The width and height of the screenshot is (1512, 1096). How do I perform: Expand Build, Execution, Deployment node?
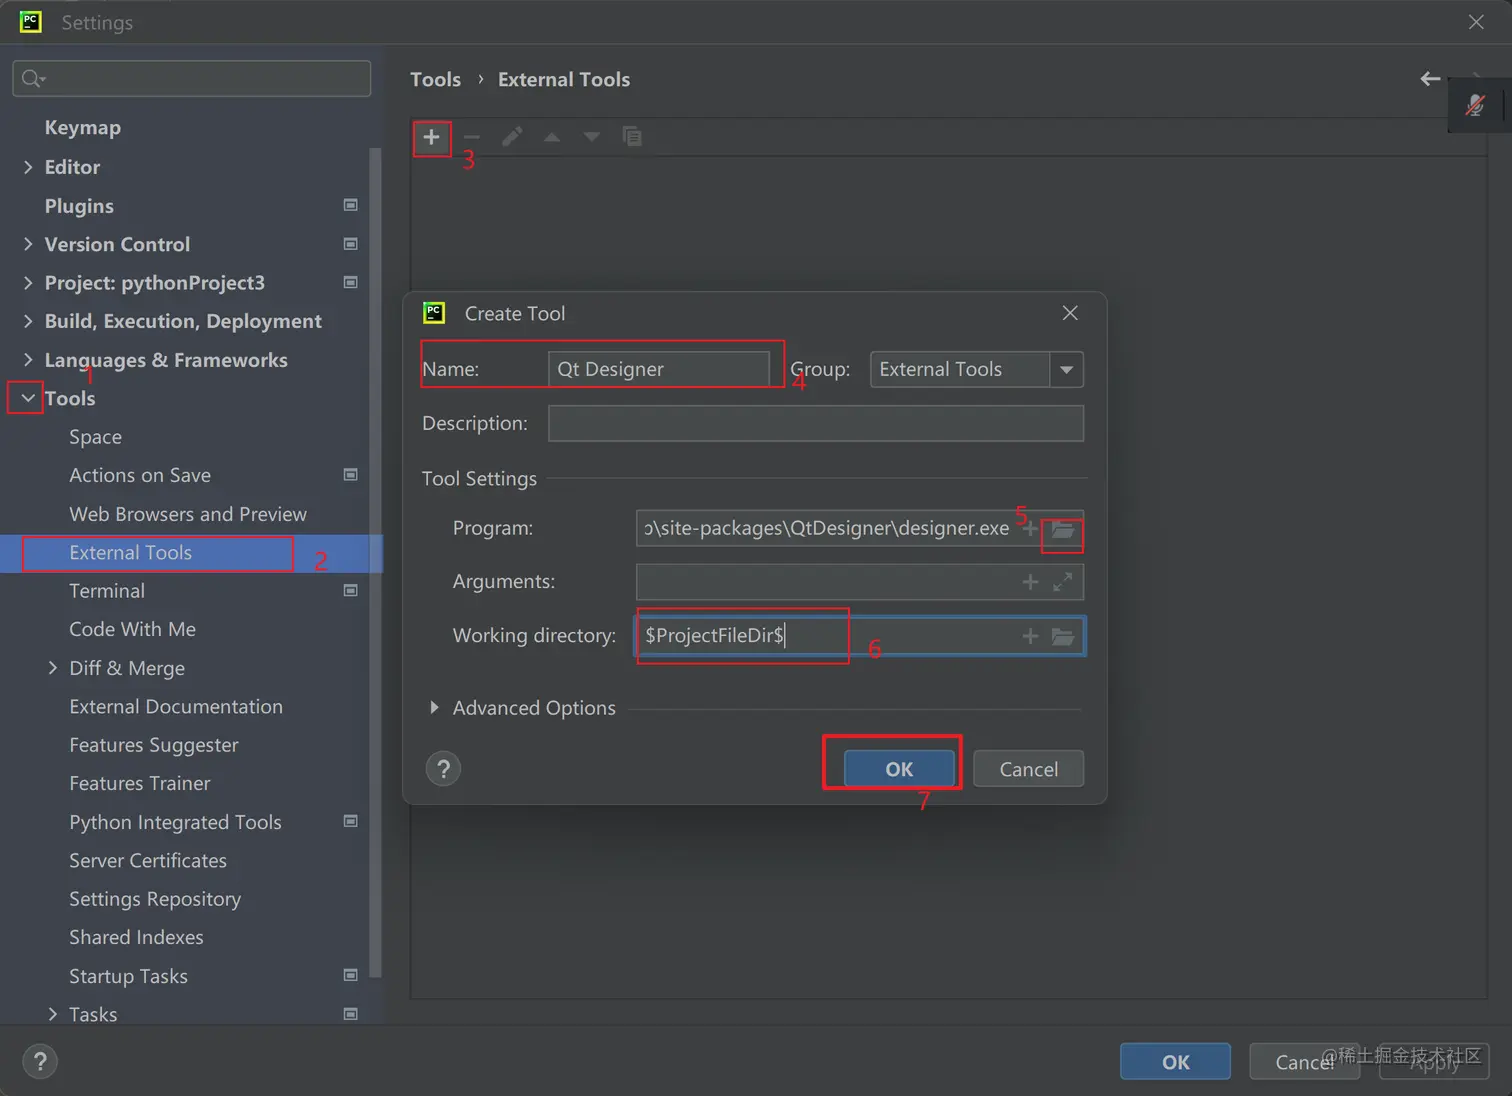(28, 321)
